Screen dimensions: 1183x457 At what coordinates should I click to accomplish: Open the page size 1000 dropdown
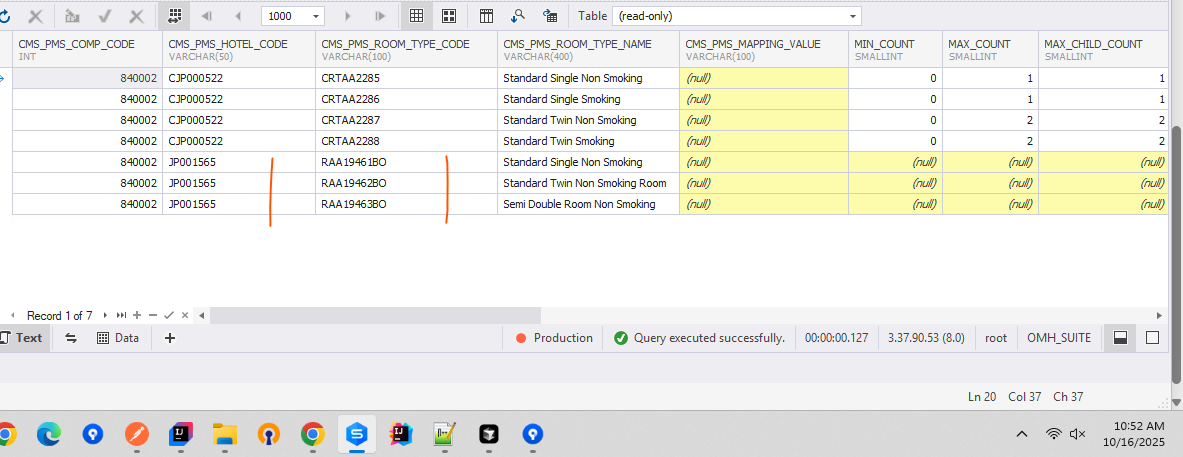pos(317,16)
